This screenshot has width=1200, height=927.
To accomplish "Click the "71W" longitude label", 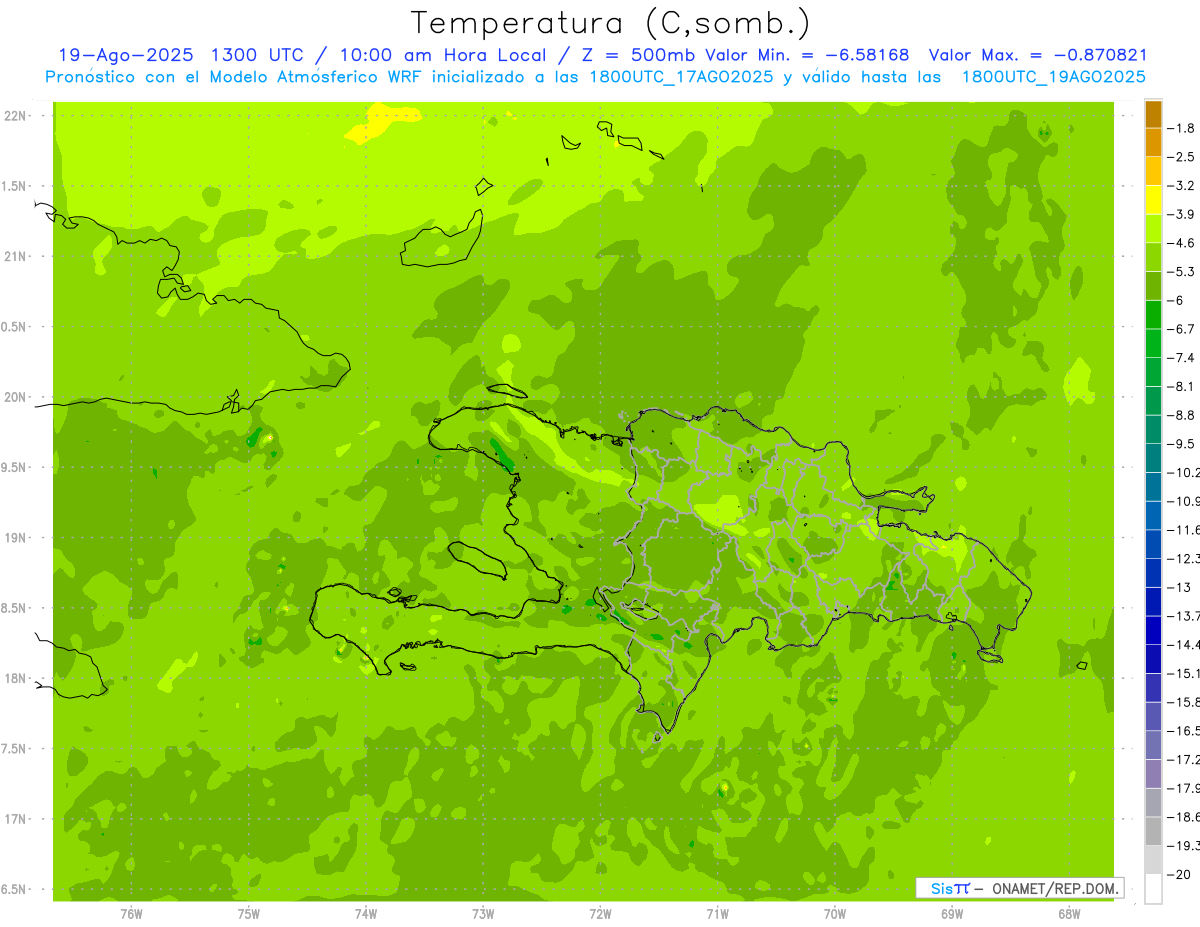I will [717, 913].
